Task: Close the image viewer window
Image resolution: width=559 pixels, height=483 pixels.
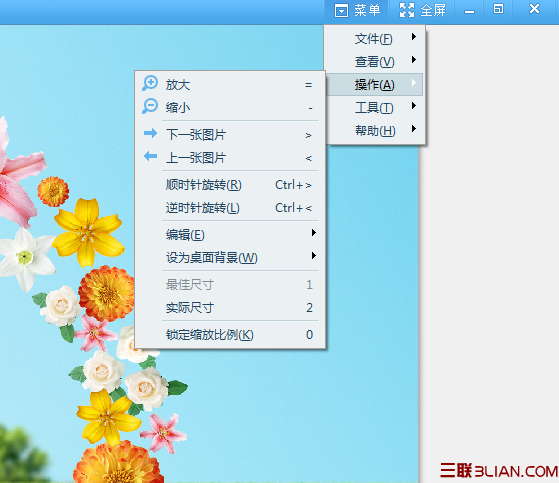Action: pos(534,9)
